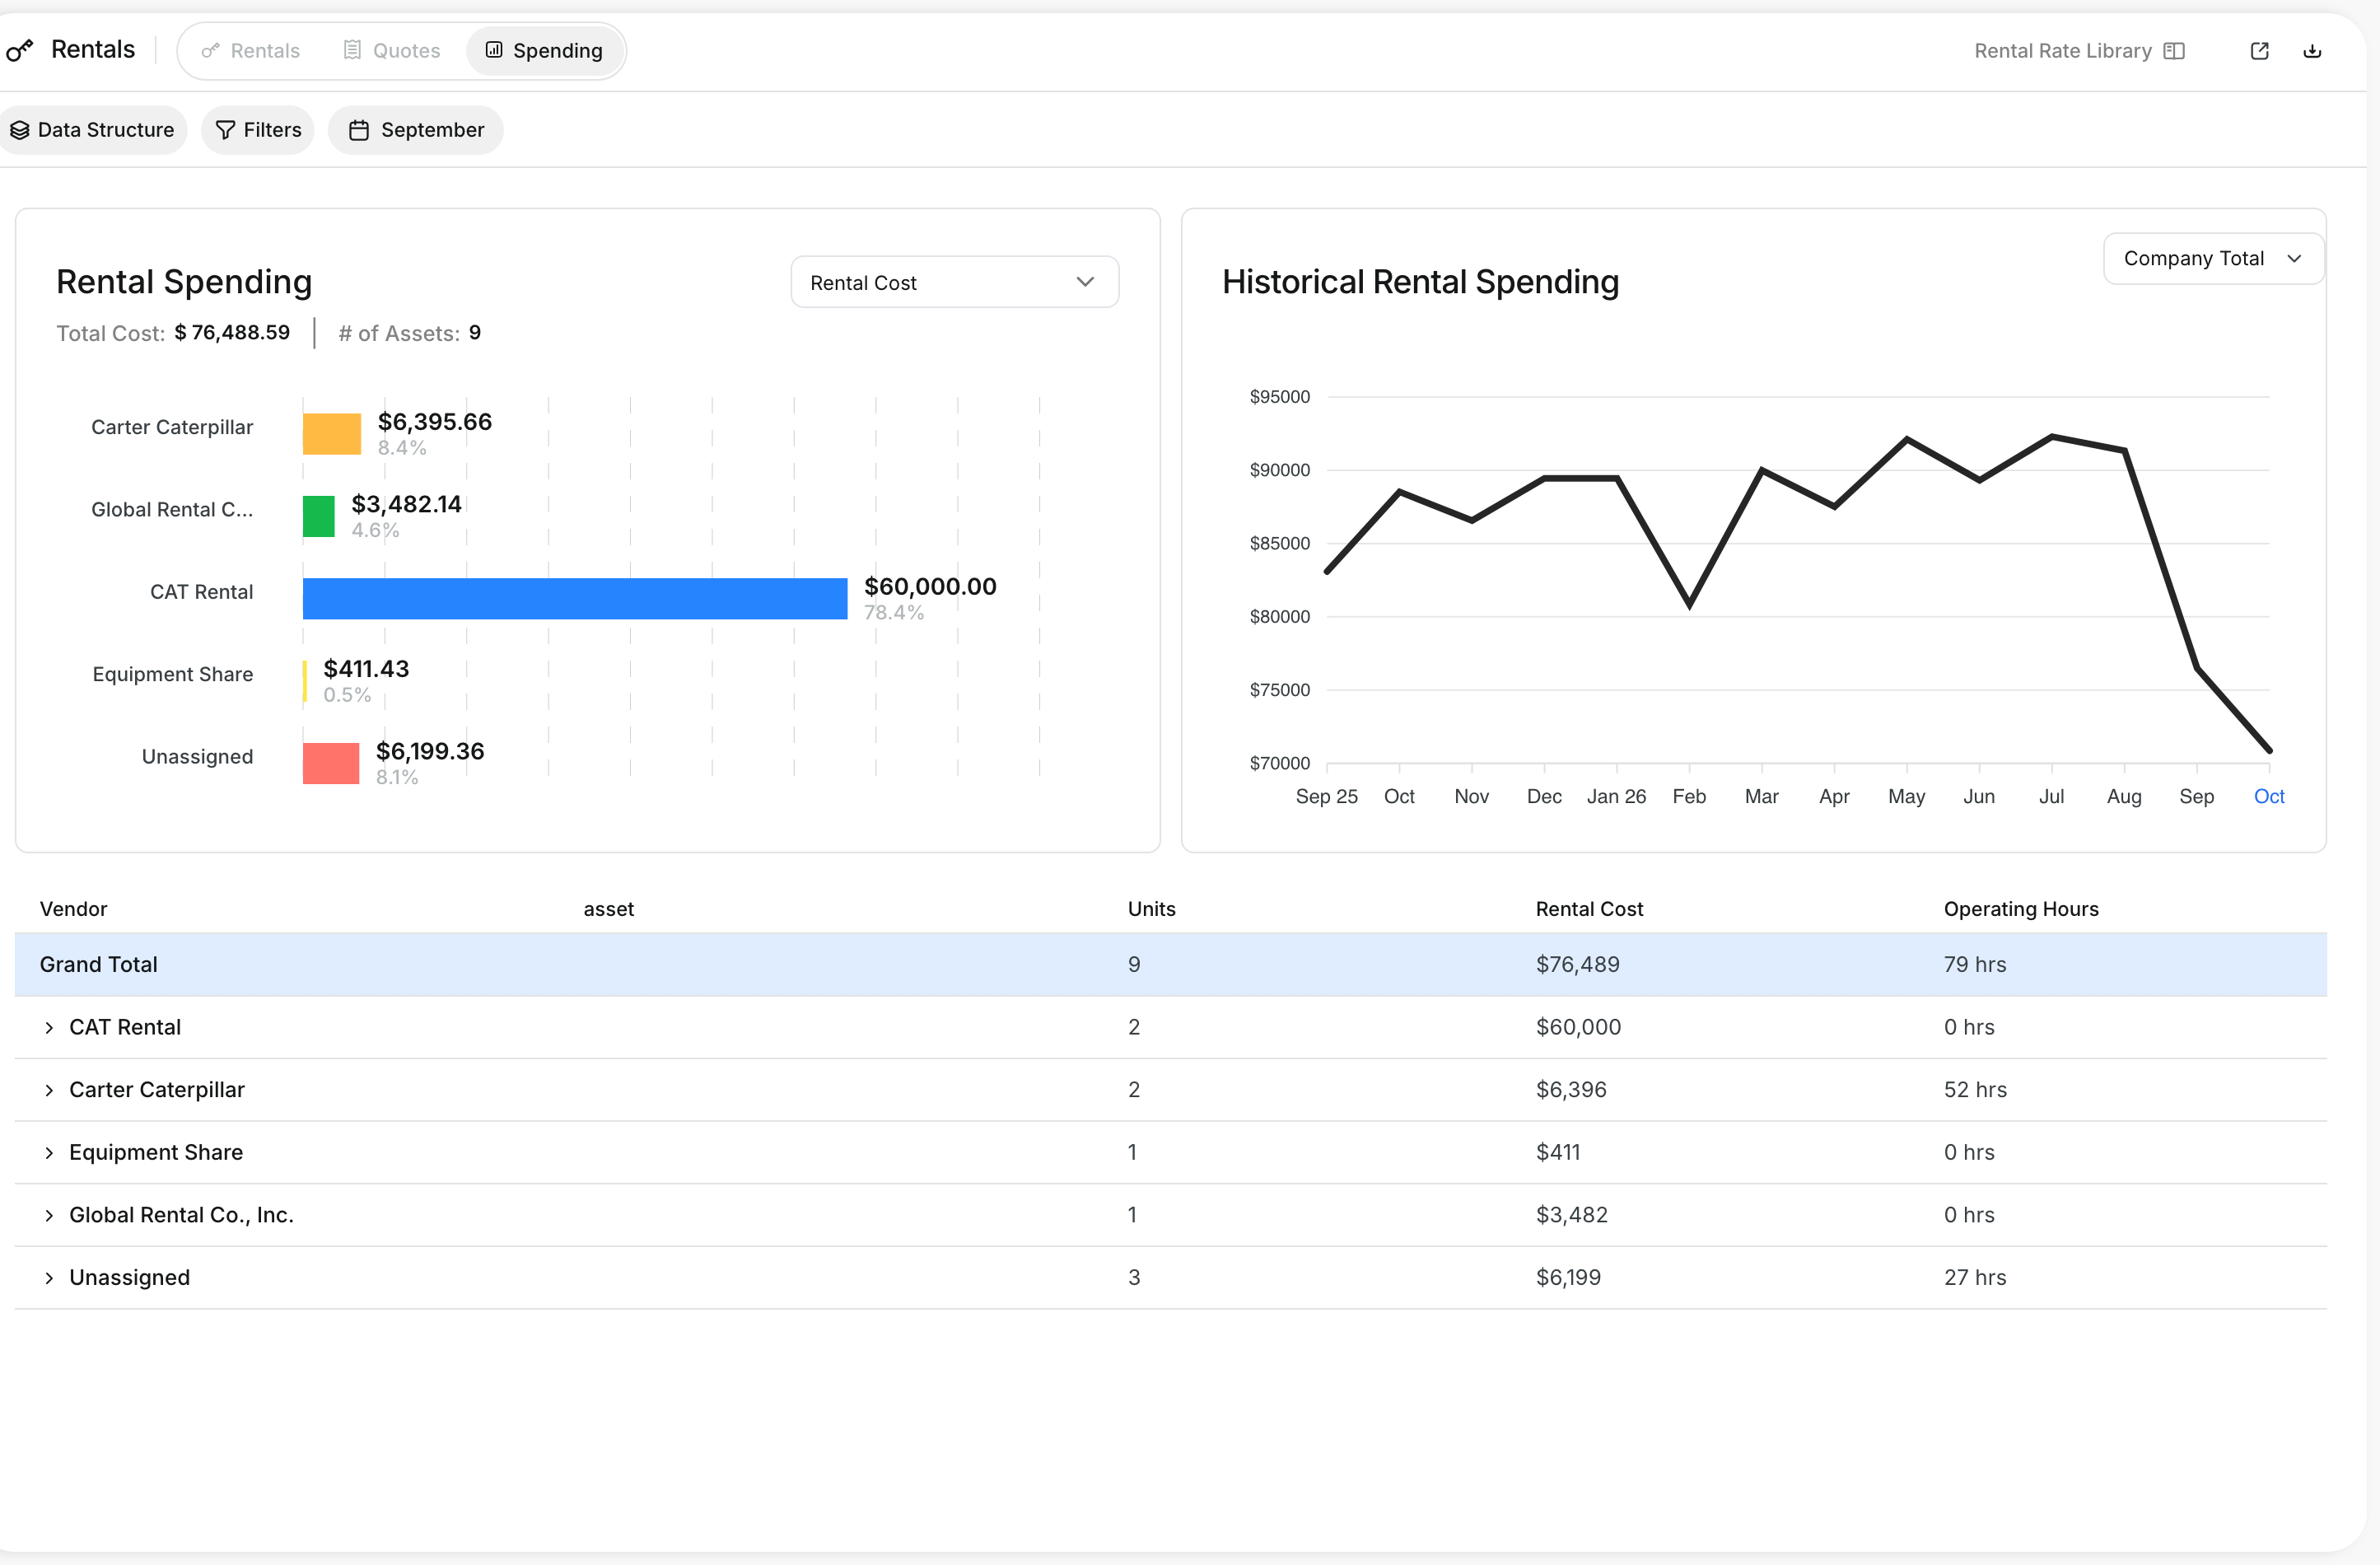Click the red Unassigned bar
This screenshot has height=1565, width=2380.
point(331,763)
